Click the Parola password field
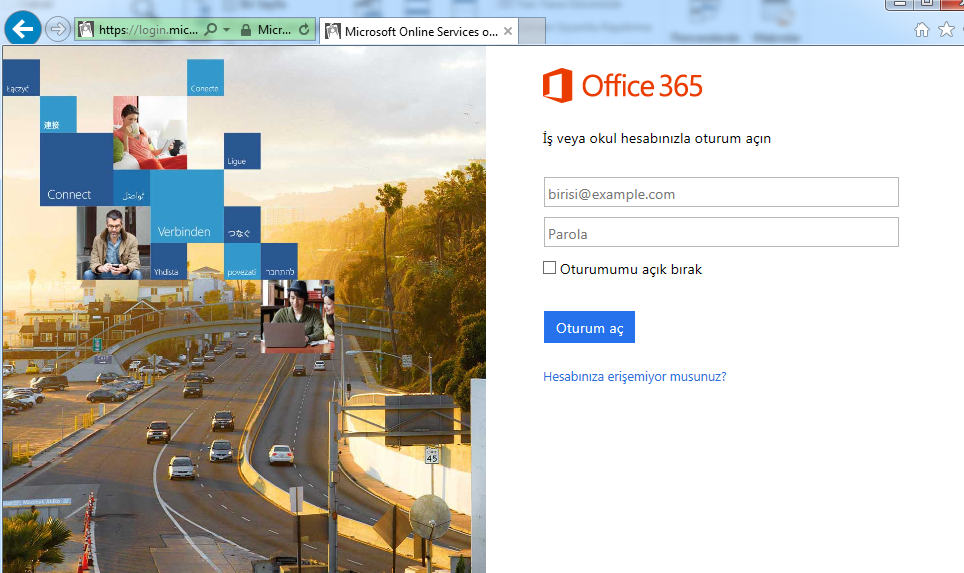The height and width of the screenshot is (573, 964). [721, 232]
